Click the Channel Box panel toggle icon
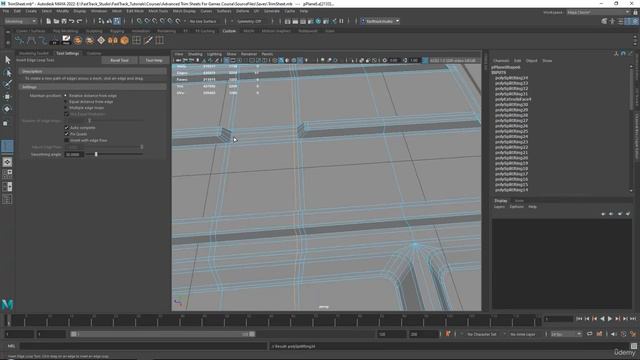 point(635,21)
